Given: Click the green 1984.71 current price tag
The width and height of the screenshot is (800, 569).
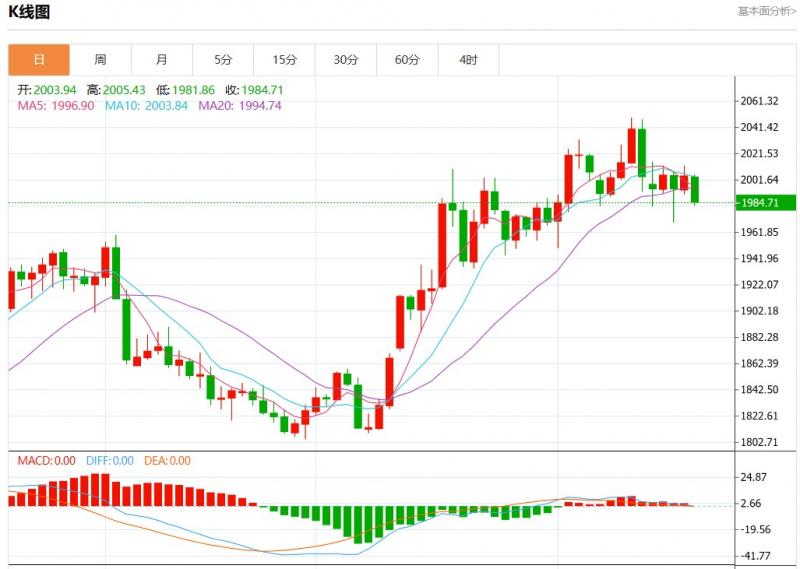Looking at the screenshot, I should click(x=759, y=203).
